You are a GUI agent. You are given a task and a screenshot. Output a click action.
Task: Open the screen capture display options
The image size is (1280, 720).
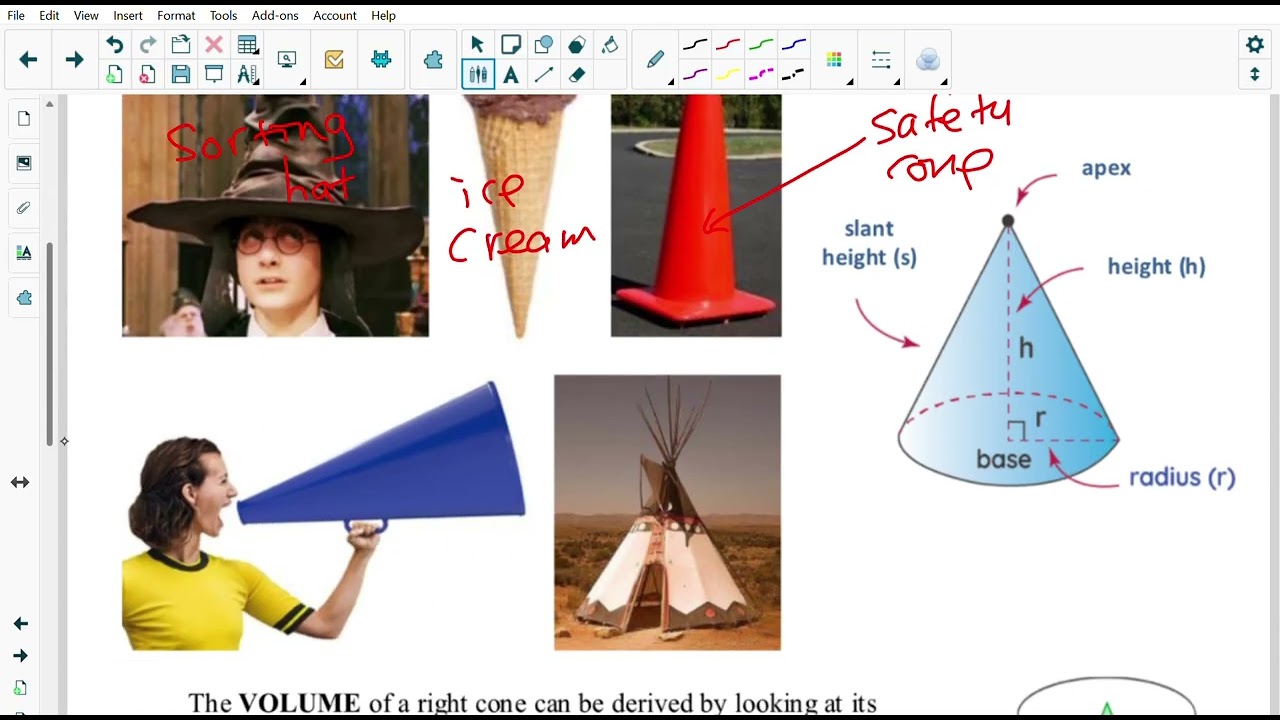(288, 60)
